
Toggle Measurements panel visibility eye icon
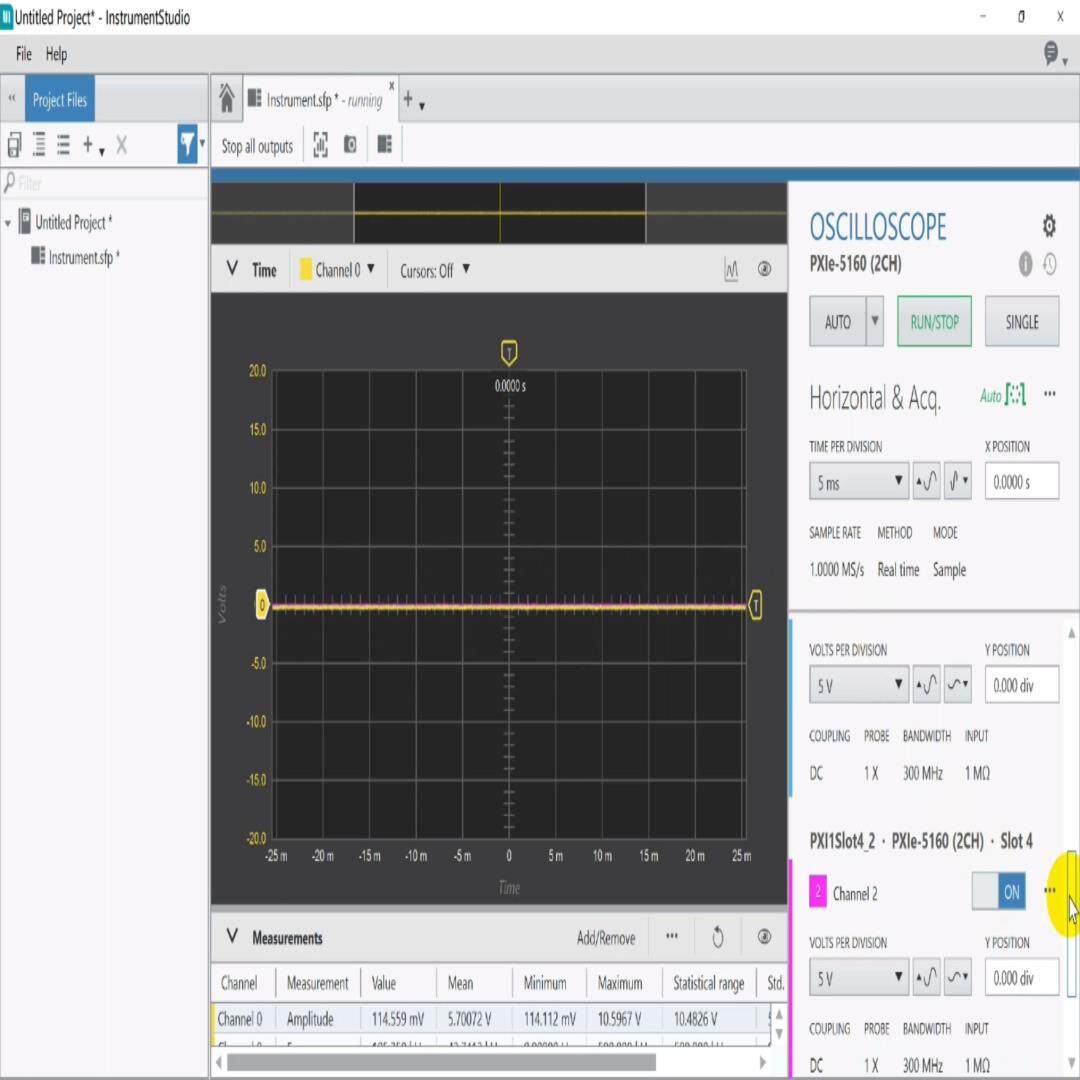pos(764,937)
